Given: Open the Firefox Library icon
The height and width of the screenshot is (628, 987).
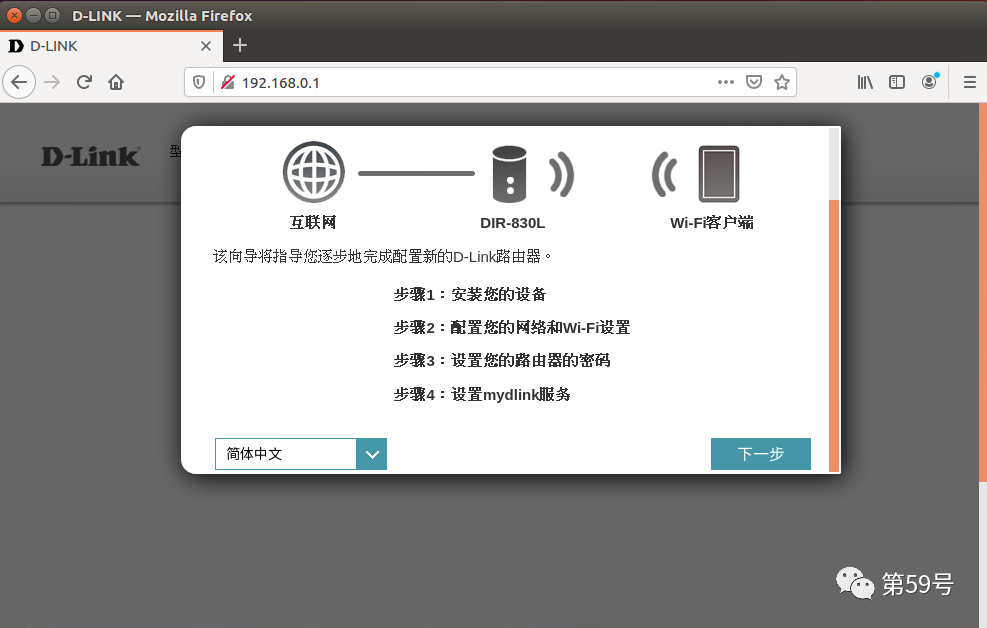Looking at the screenshot, I should (865, 82).
